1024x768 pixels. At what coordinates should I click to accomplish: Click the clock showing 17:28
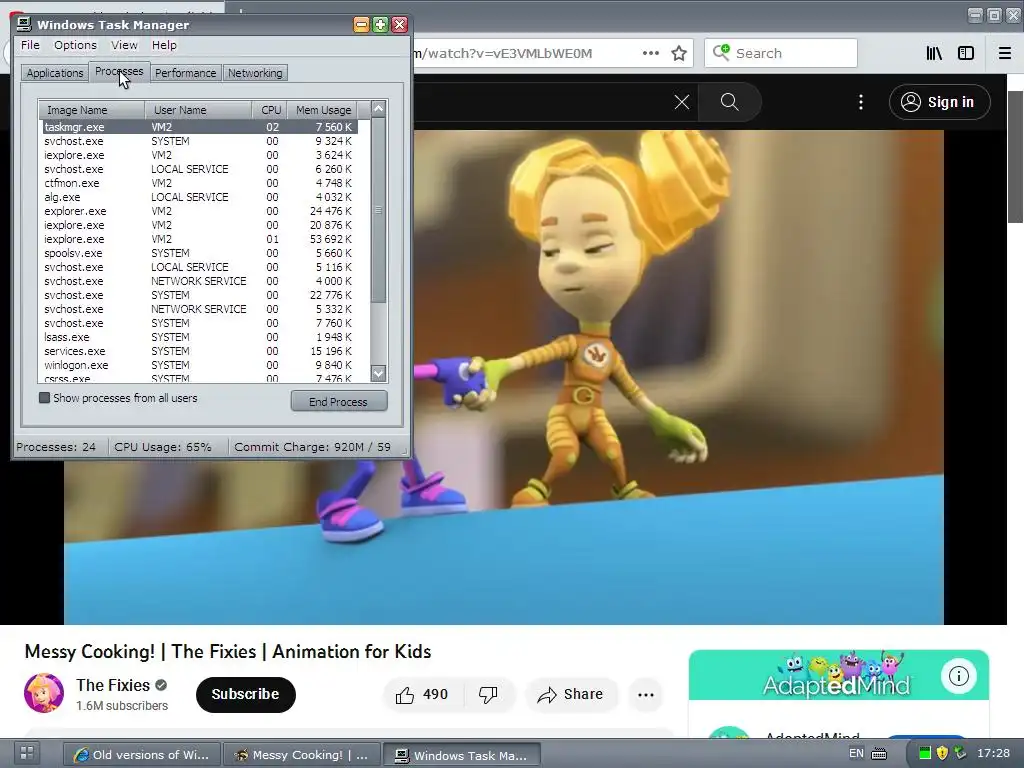(993, 753)
